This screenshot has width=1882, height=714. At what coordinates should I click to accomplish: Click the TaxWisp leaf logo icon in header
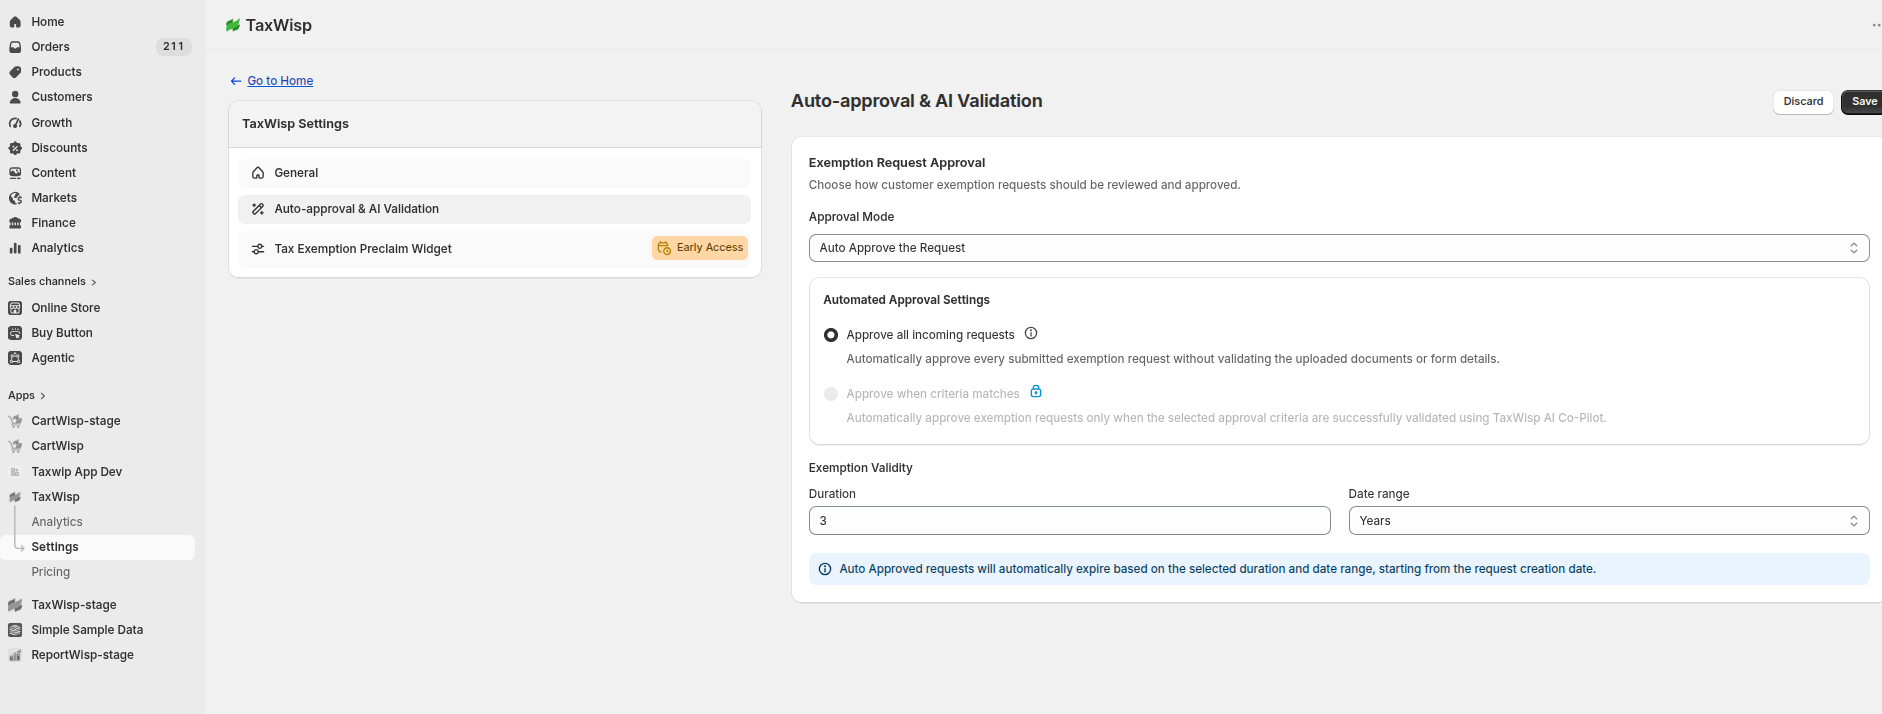click(x=233, y=26)
